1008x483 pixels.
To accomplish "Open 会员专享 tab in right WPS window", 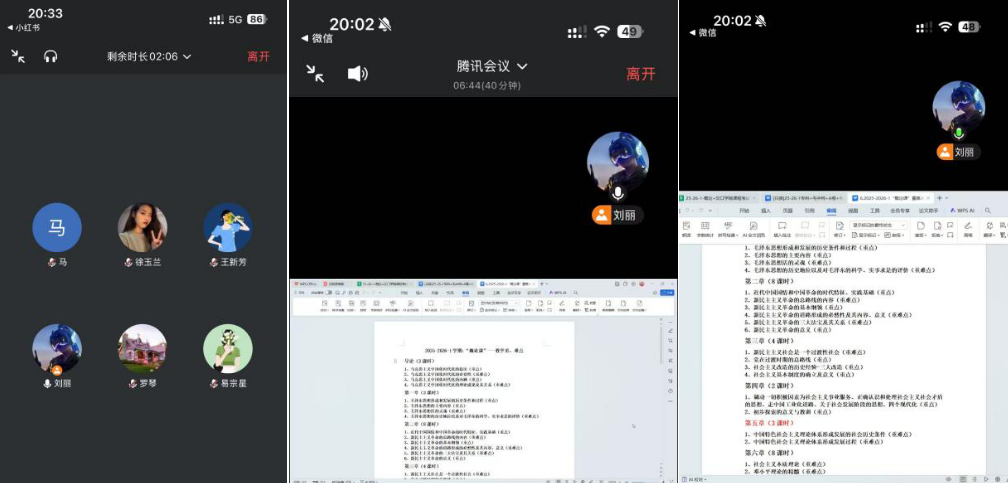I will [901, 211].
